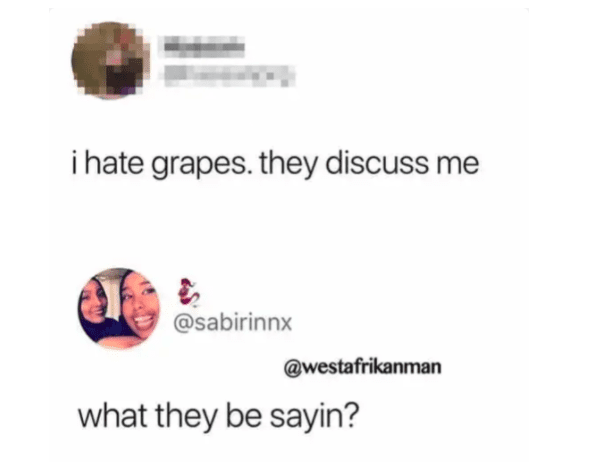
Task: Click the mermaid emoji above @sabirinnx
Action: pyautogui.click(x=188, y=292)
